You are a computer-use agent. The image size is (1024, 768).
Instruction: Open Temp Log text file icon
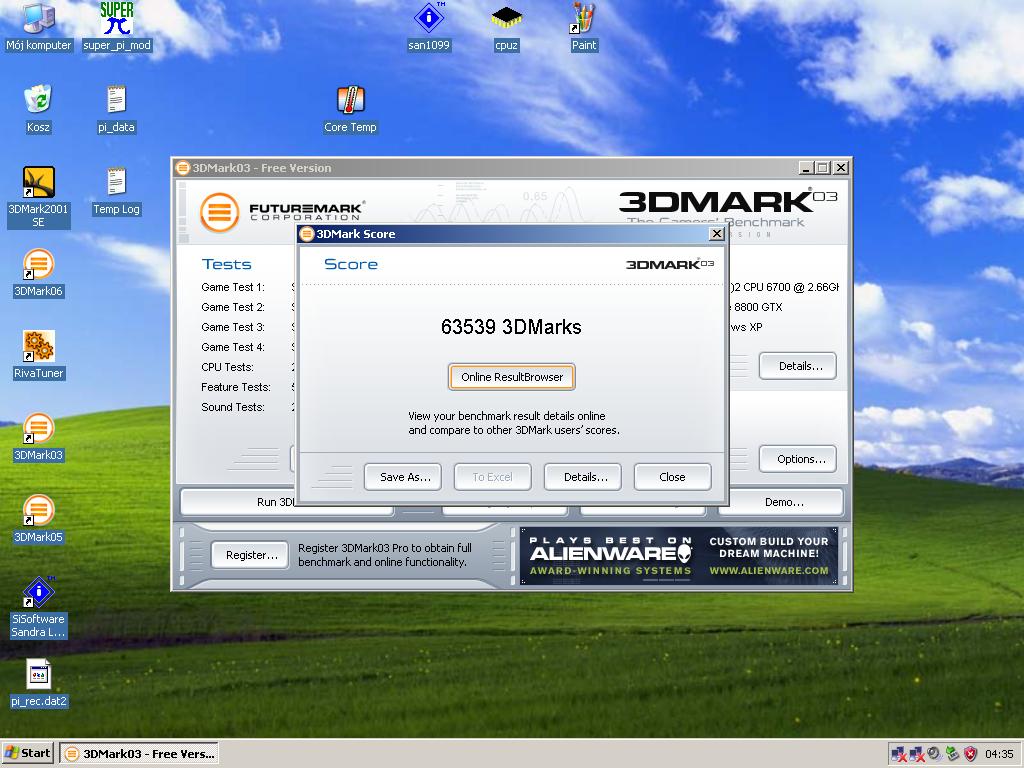coord(116,191)
